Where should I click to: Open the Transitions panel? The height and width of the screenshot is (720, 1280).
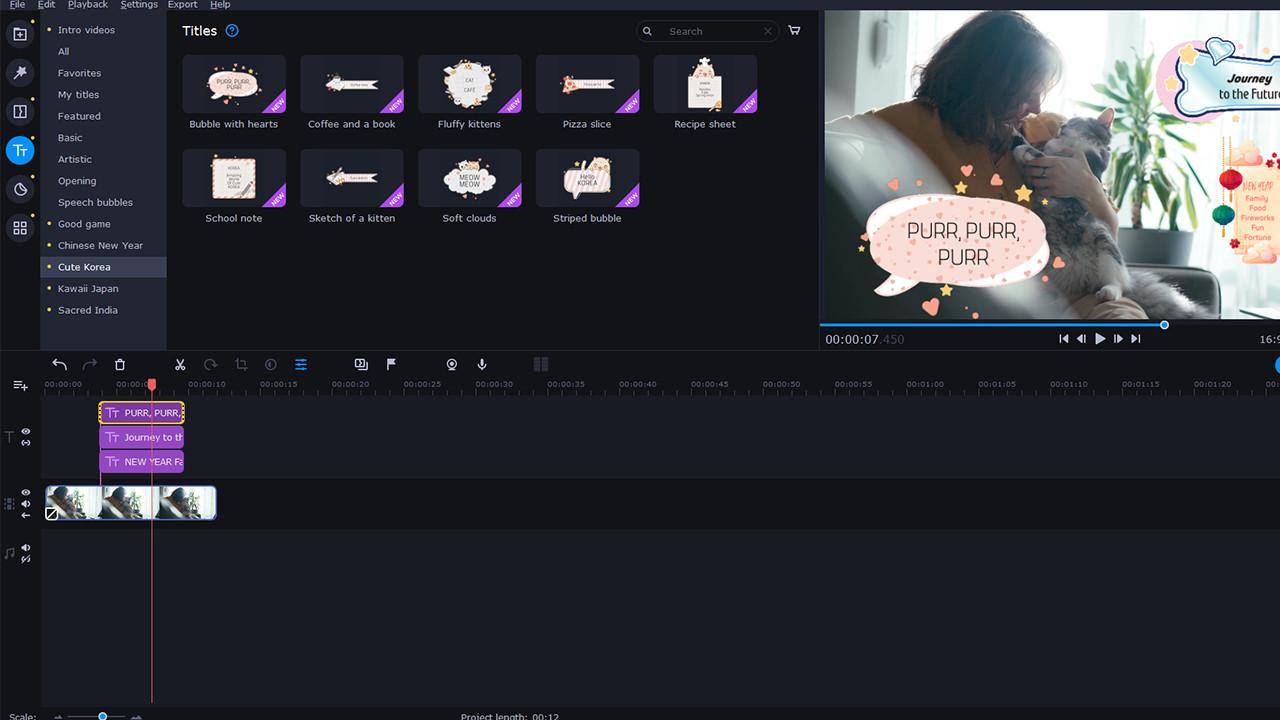coord(20,111)
